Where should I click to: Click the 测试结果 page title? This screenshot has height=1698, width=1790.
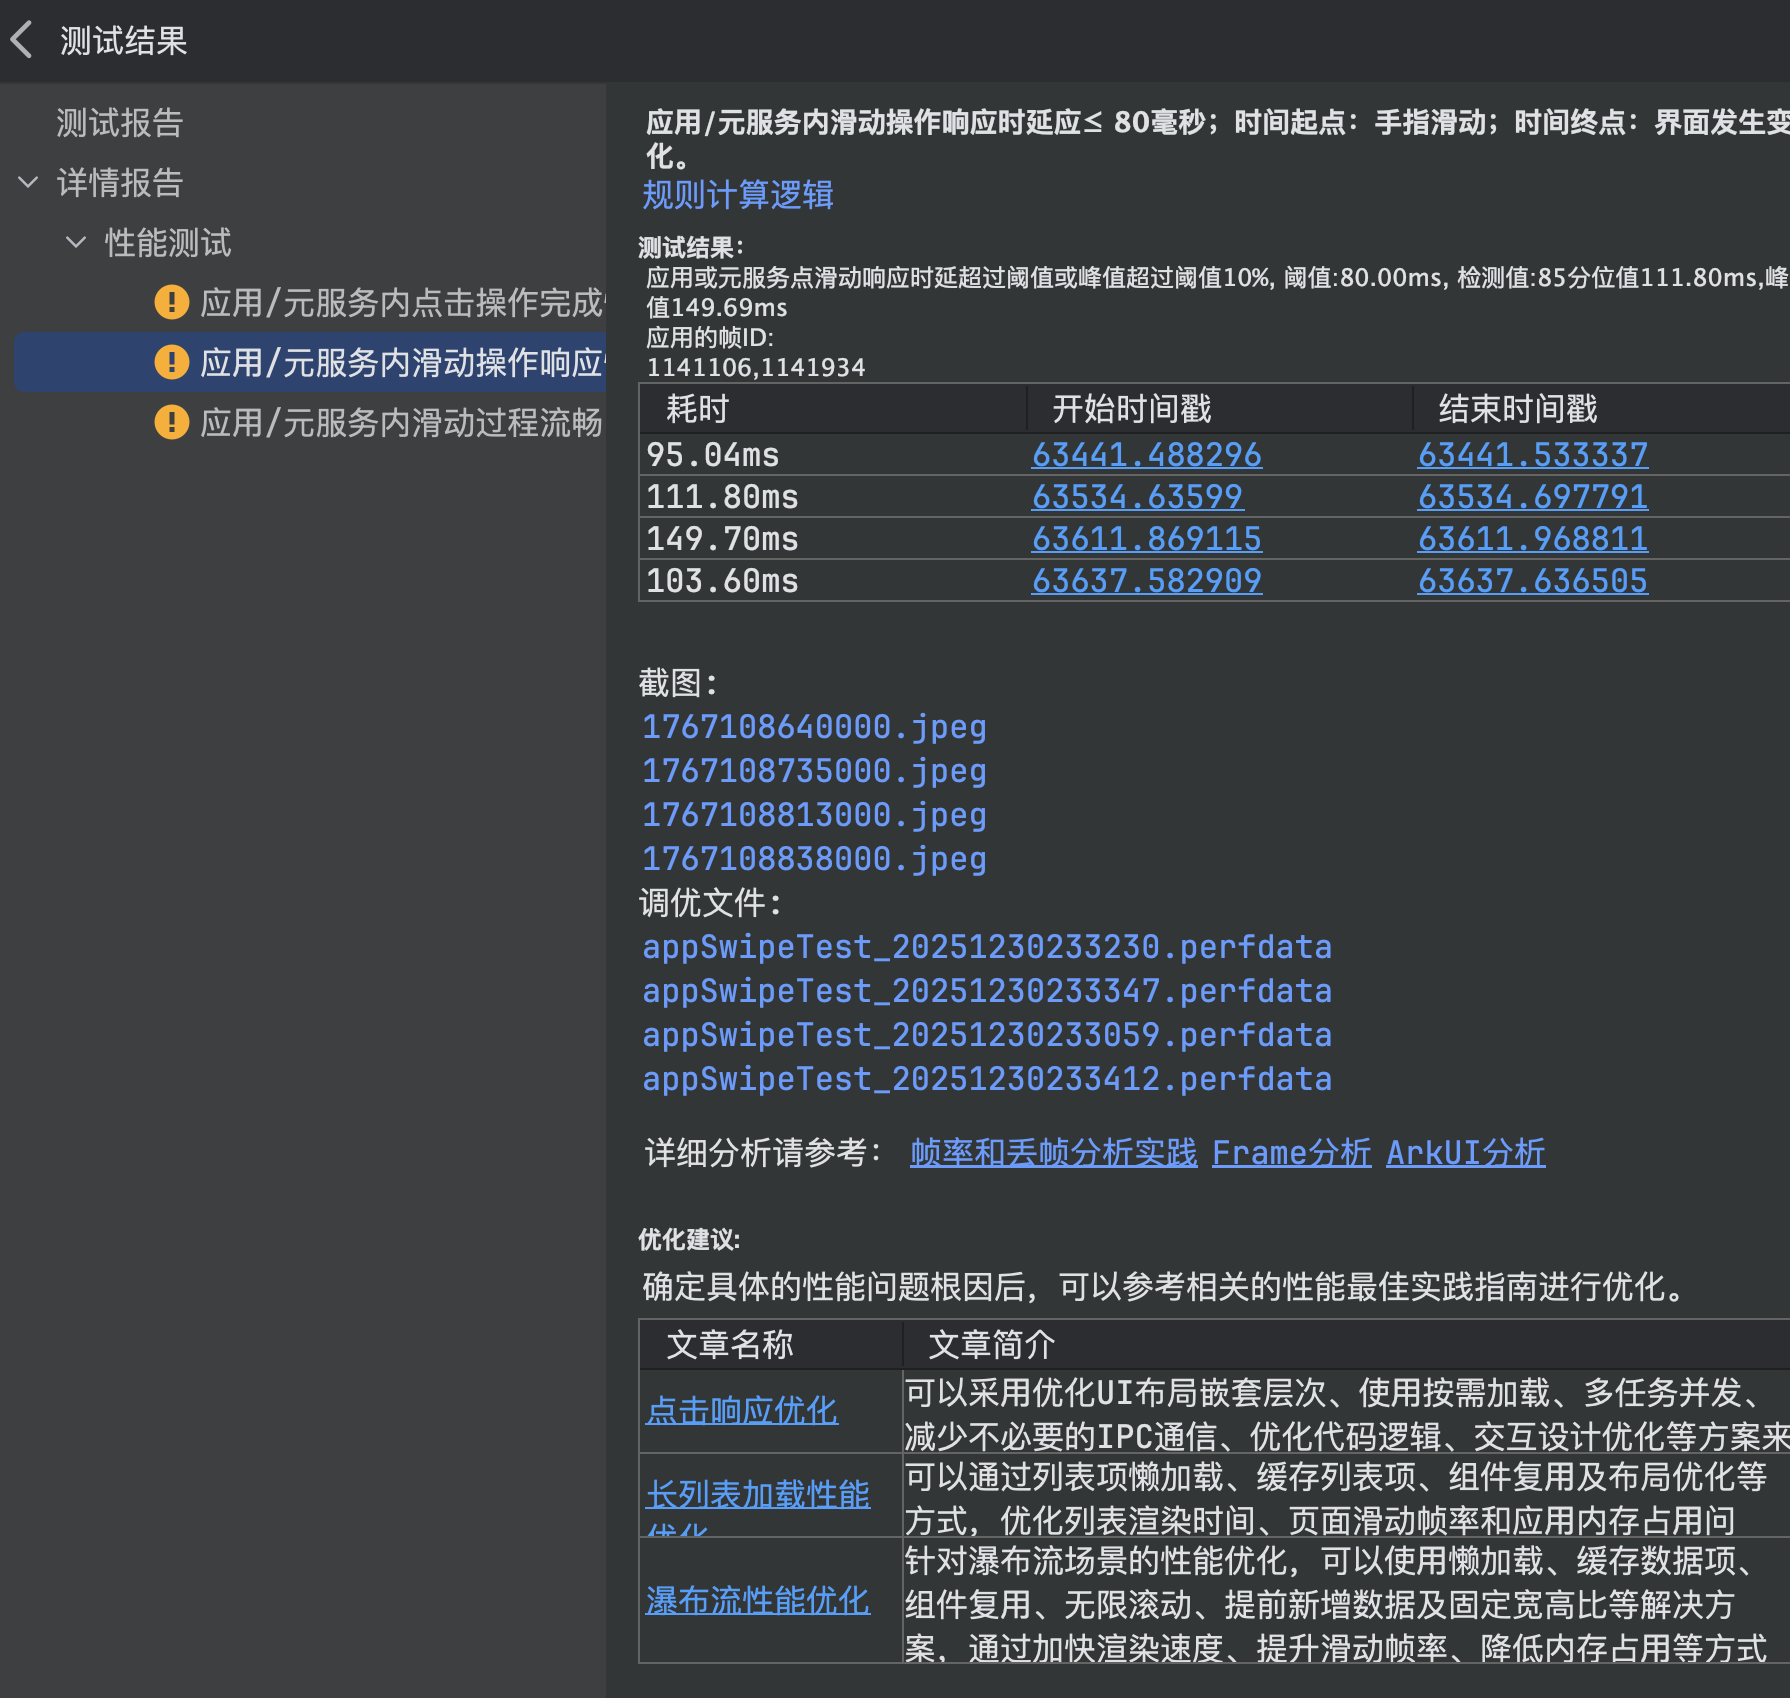click(124, 41)
